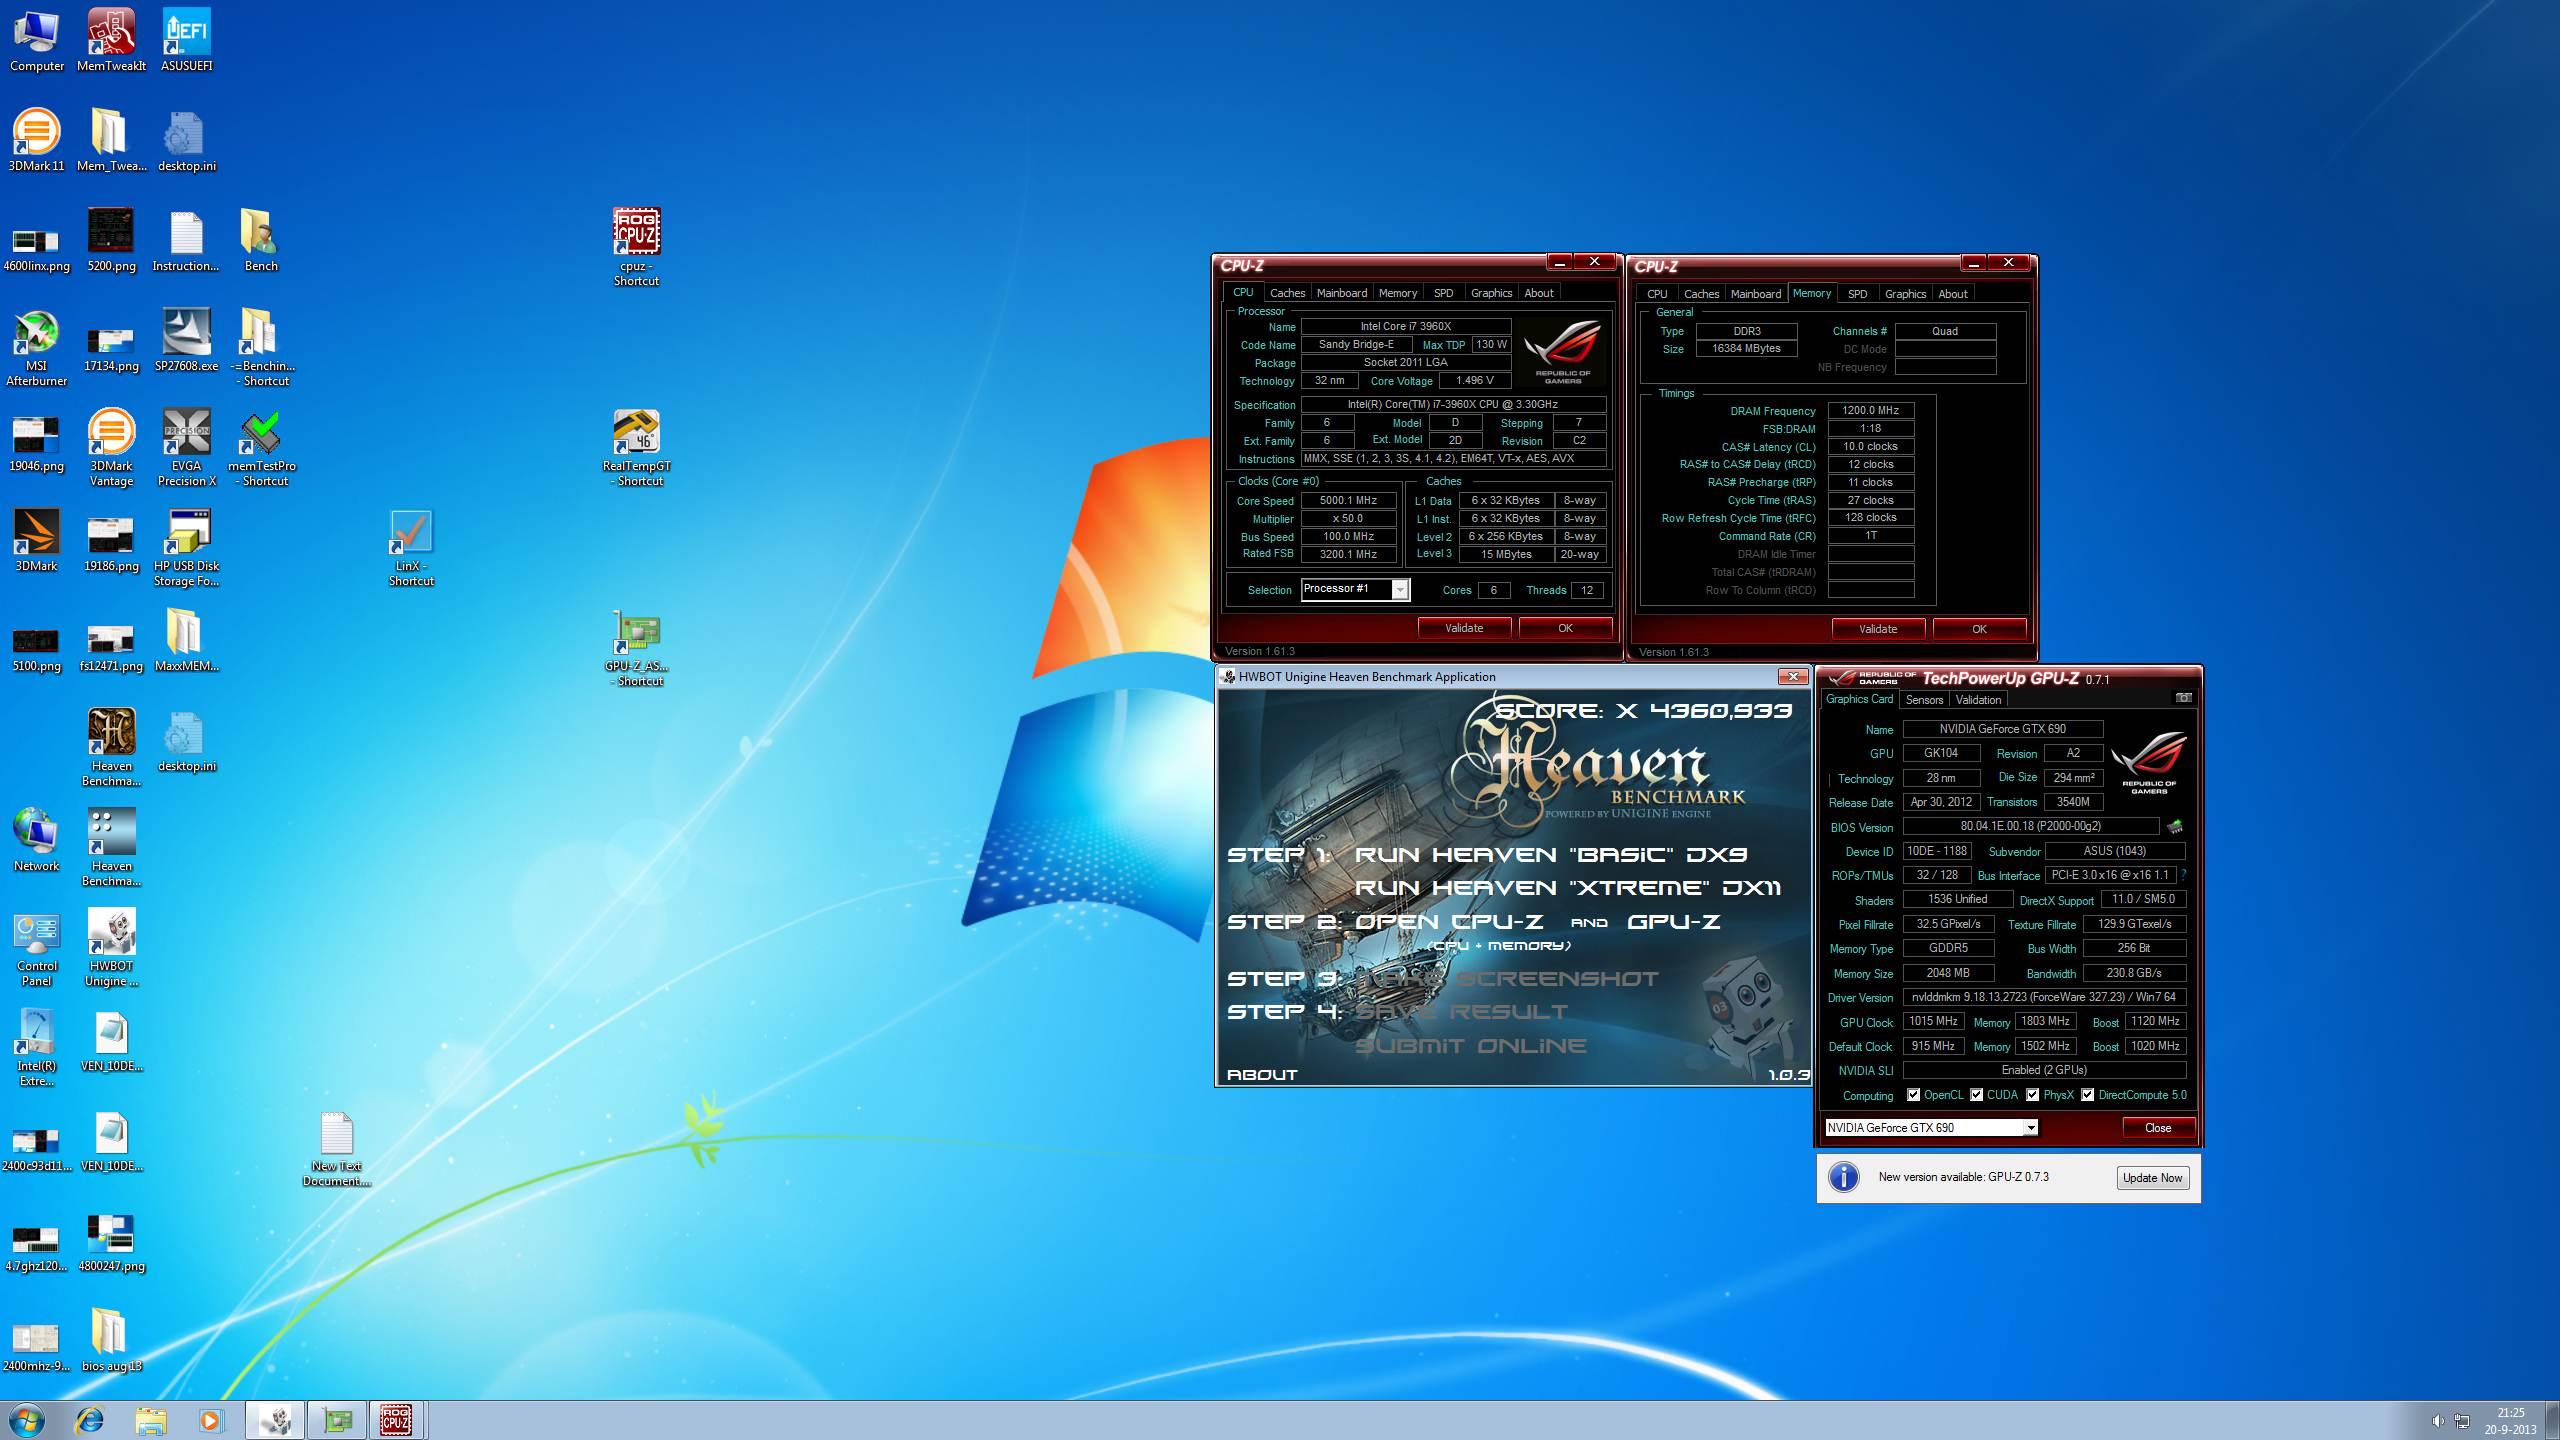Click the BIOS save chip icon in GPU-Z
This screenshot has width=2560, height=1440.
pyautogui.click(x=2174, y=827)
